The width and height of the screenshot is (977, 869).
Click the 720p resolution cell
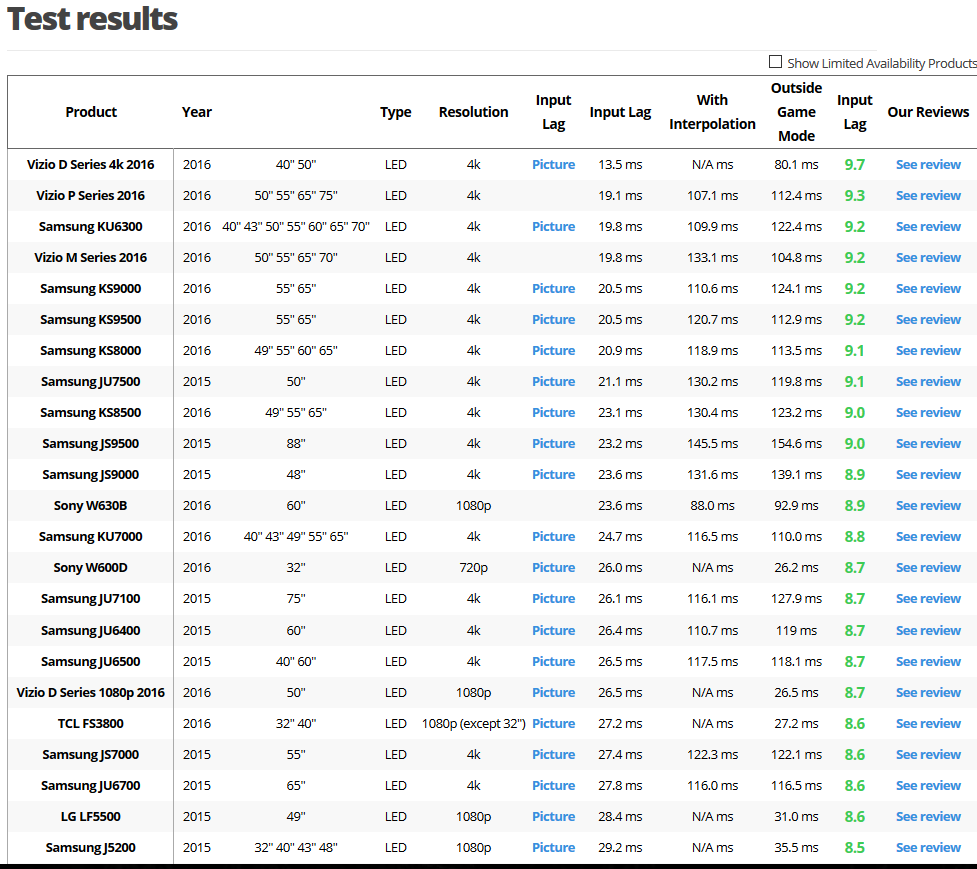pos(474,567)
